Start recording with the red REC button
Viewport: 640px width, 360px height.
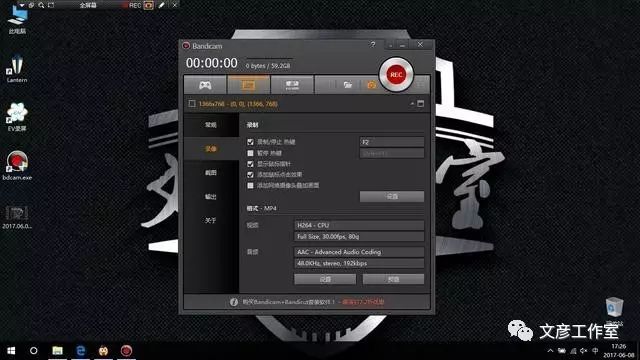click(396, 75)
